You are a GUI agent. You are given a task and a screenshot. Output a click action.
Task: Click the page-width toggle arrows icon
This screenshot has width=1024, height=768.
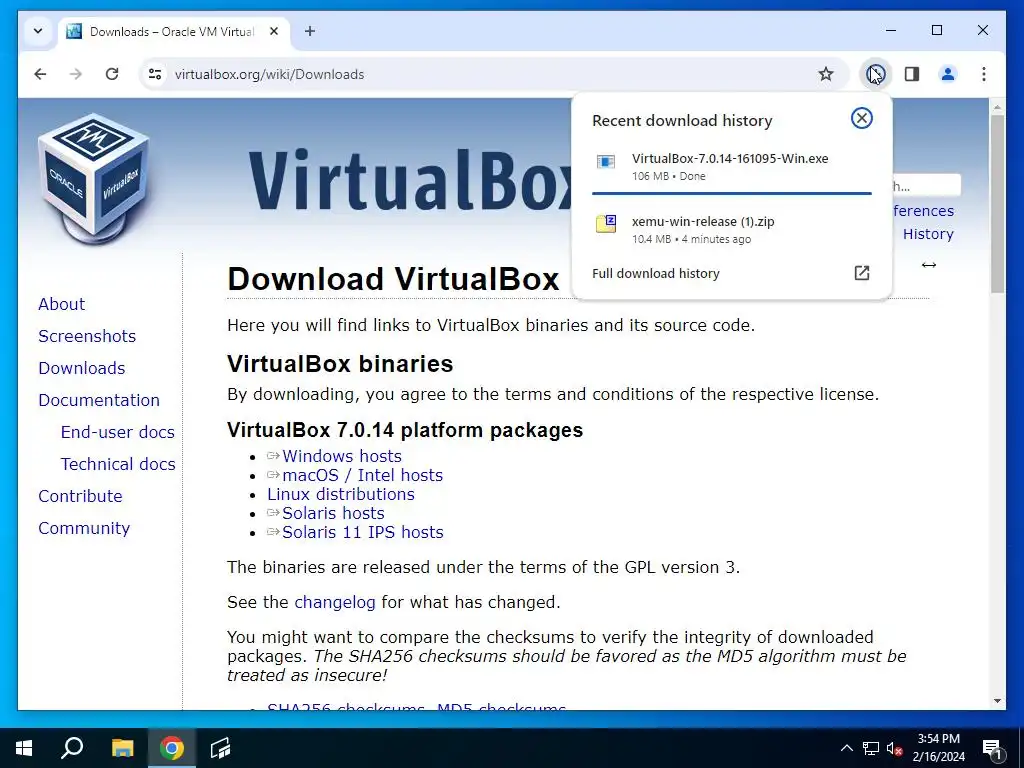[929, 264]
